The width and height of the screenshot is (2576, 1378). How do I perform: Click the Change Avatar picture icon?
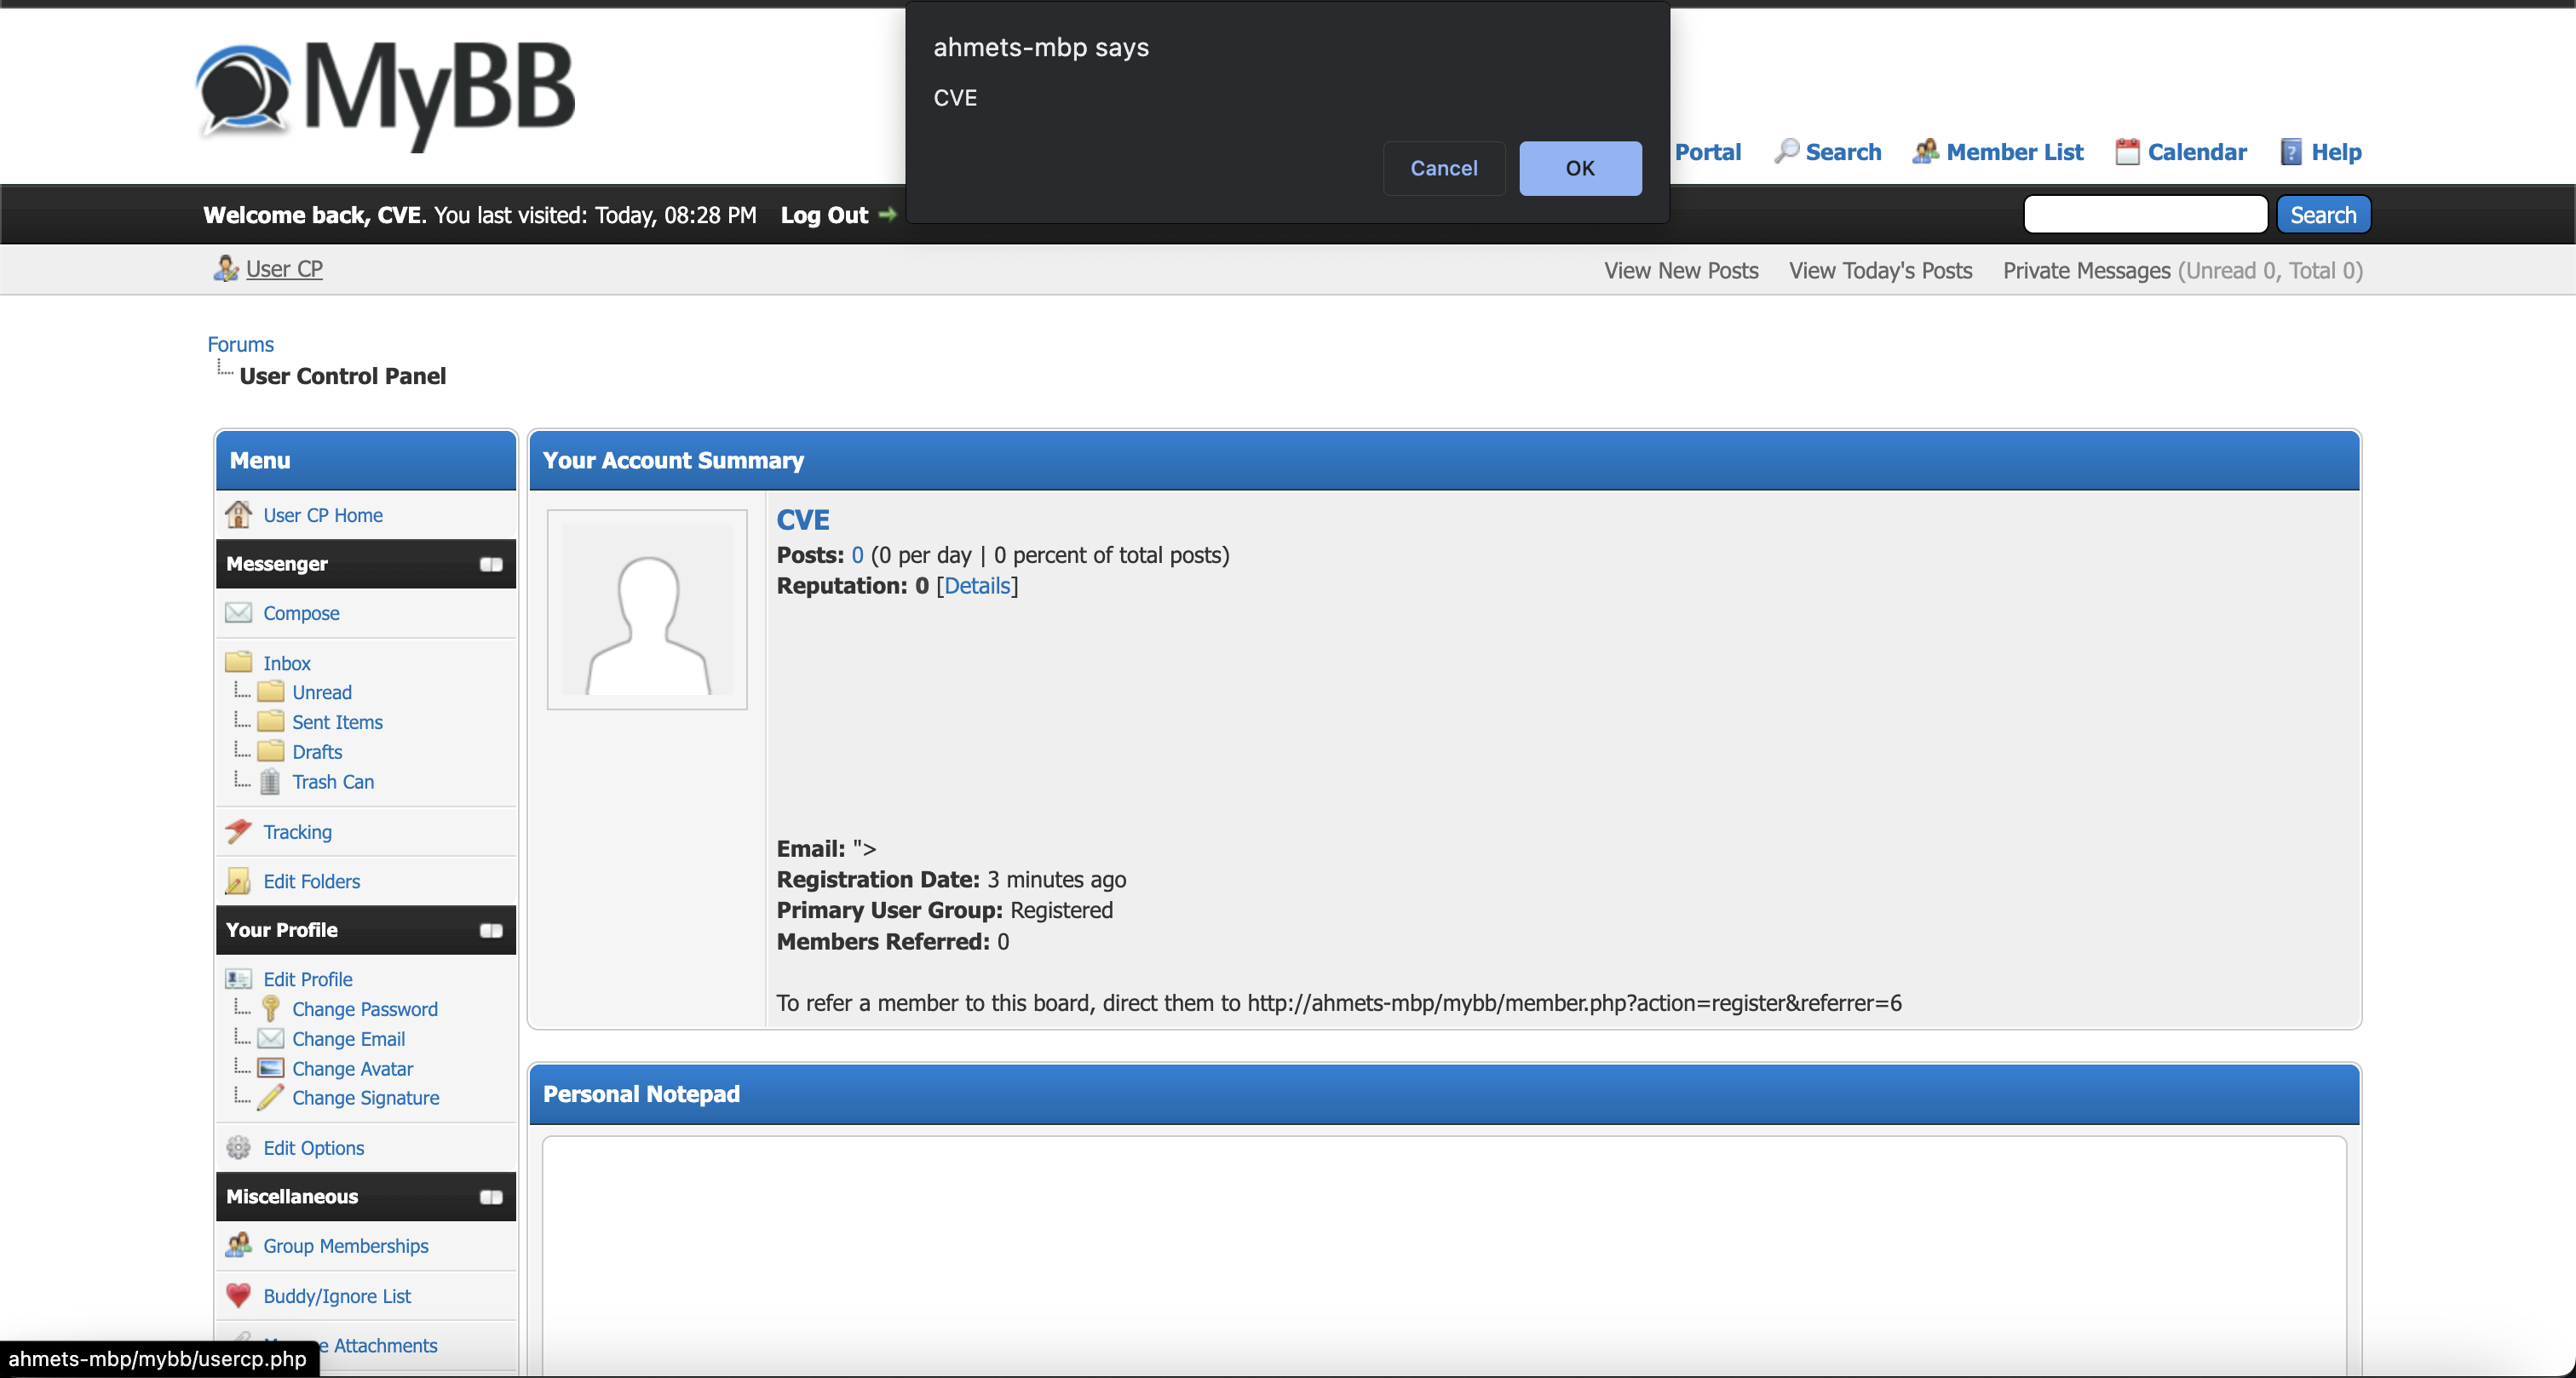[270, 1068]
